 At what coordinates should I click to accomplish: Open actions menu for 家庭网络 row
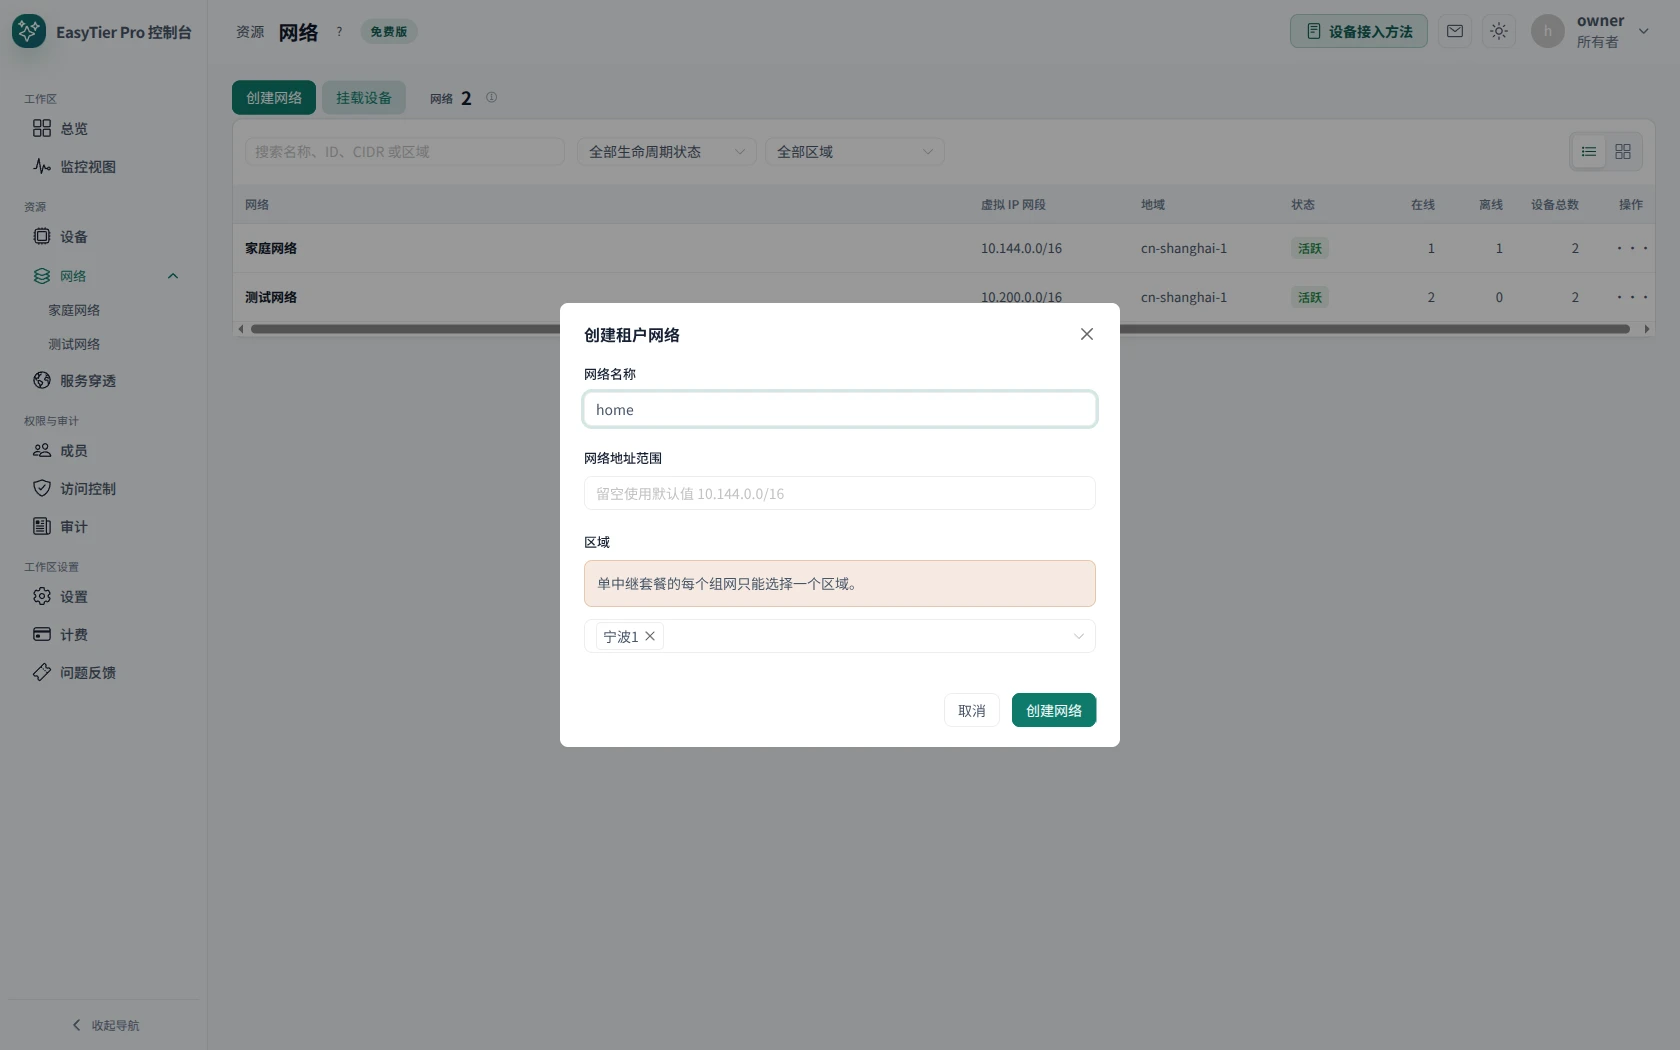(1631, 248)
